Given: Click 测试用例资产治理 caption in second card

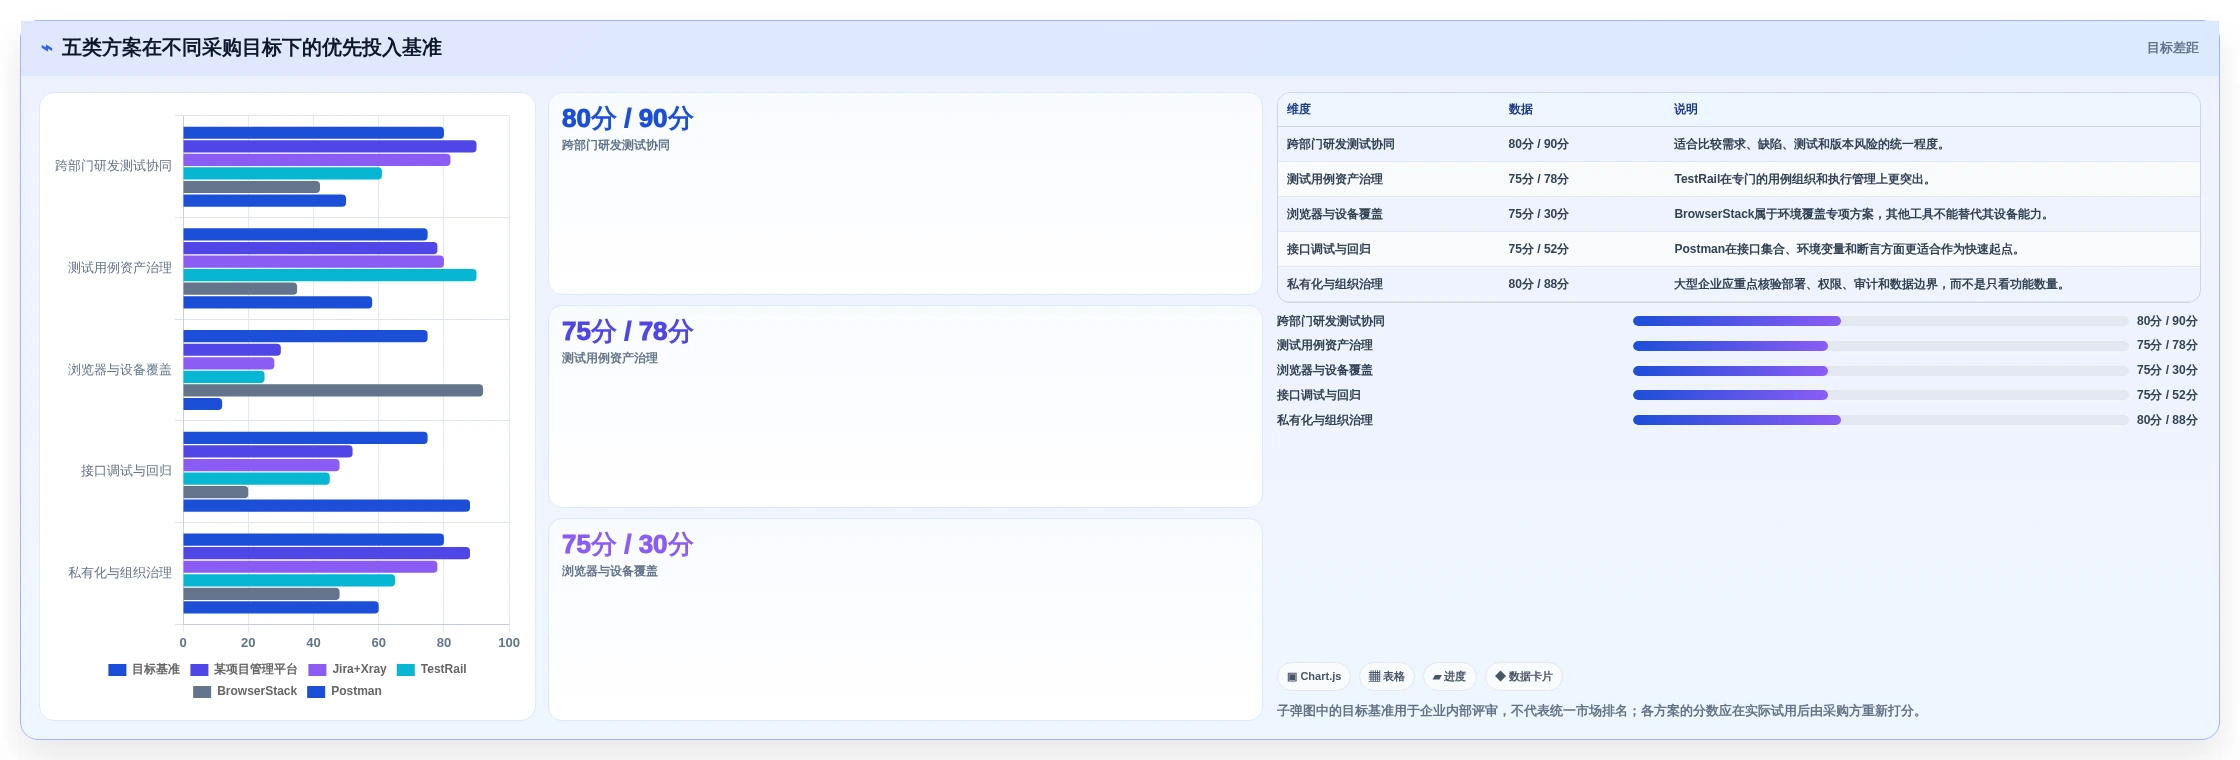Looking at the screenshot, I should (x=609, y=359).
